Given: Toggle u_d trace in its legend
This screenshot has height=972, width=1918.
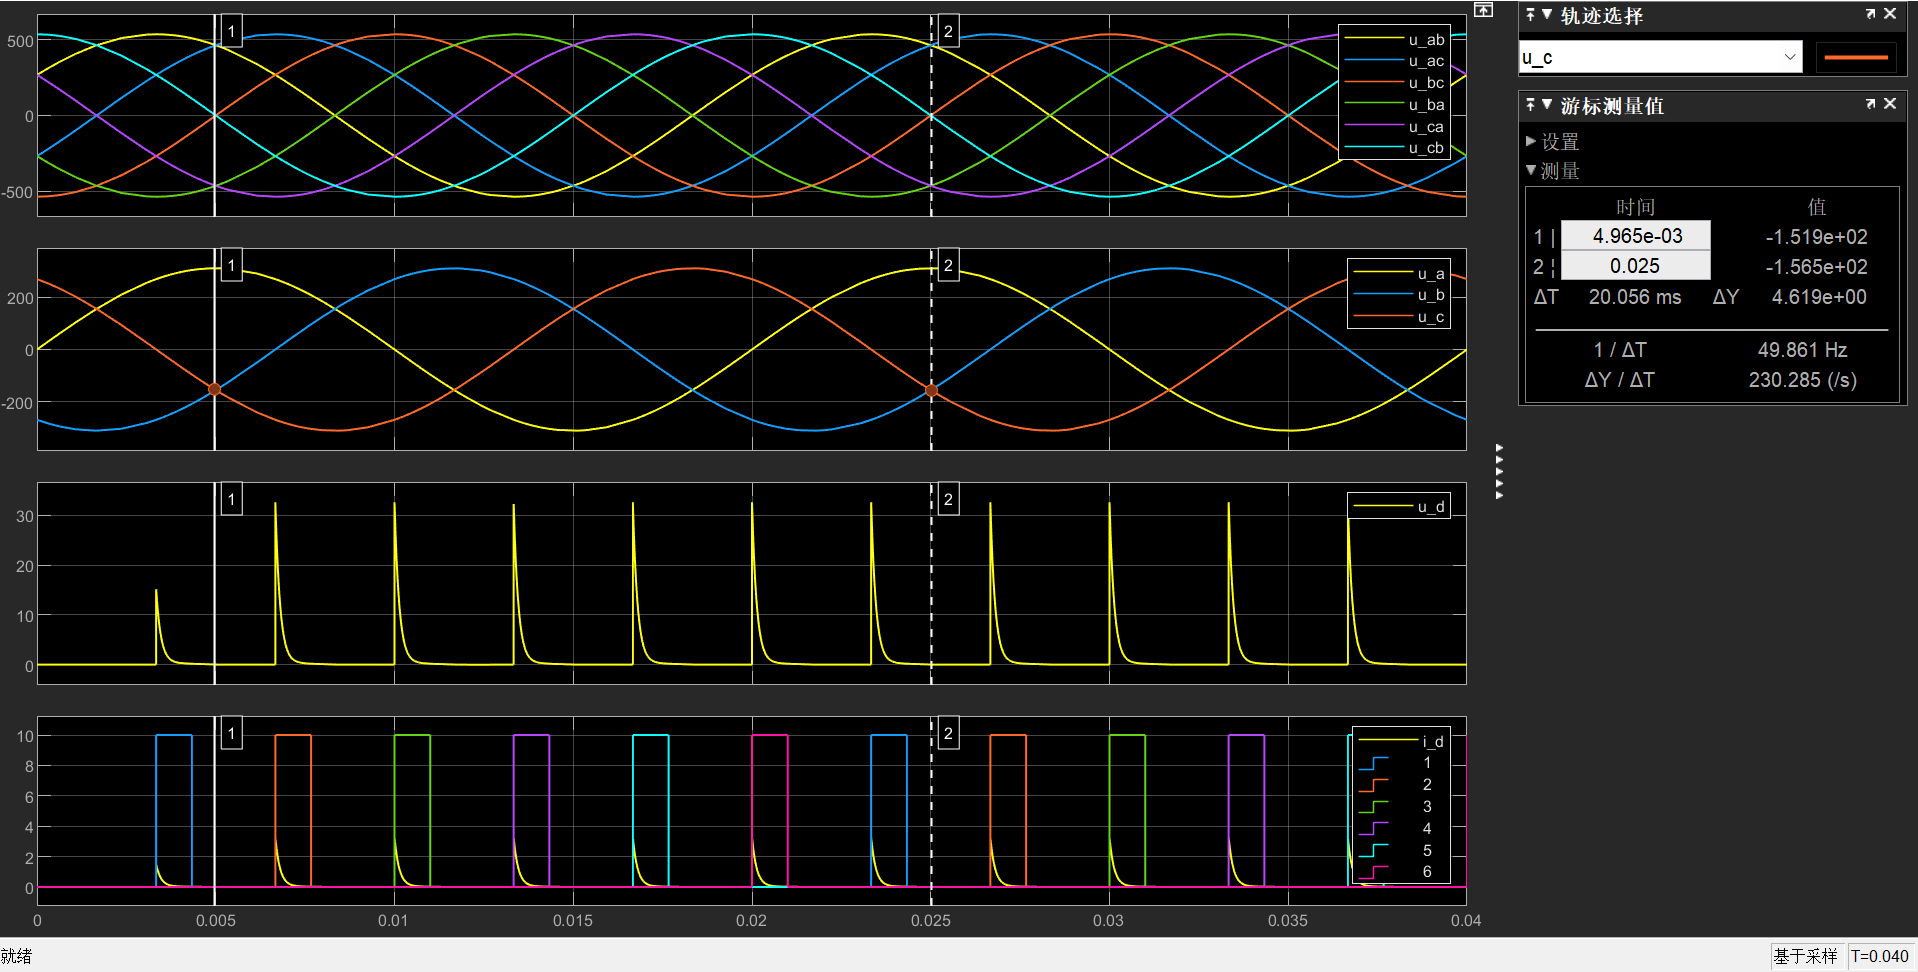Looking at the screenshot, I should tap(1399, 506).
